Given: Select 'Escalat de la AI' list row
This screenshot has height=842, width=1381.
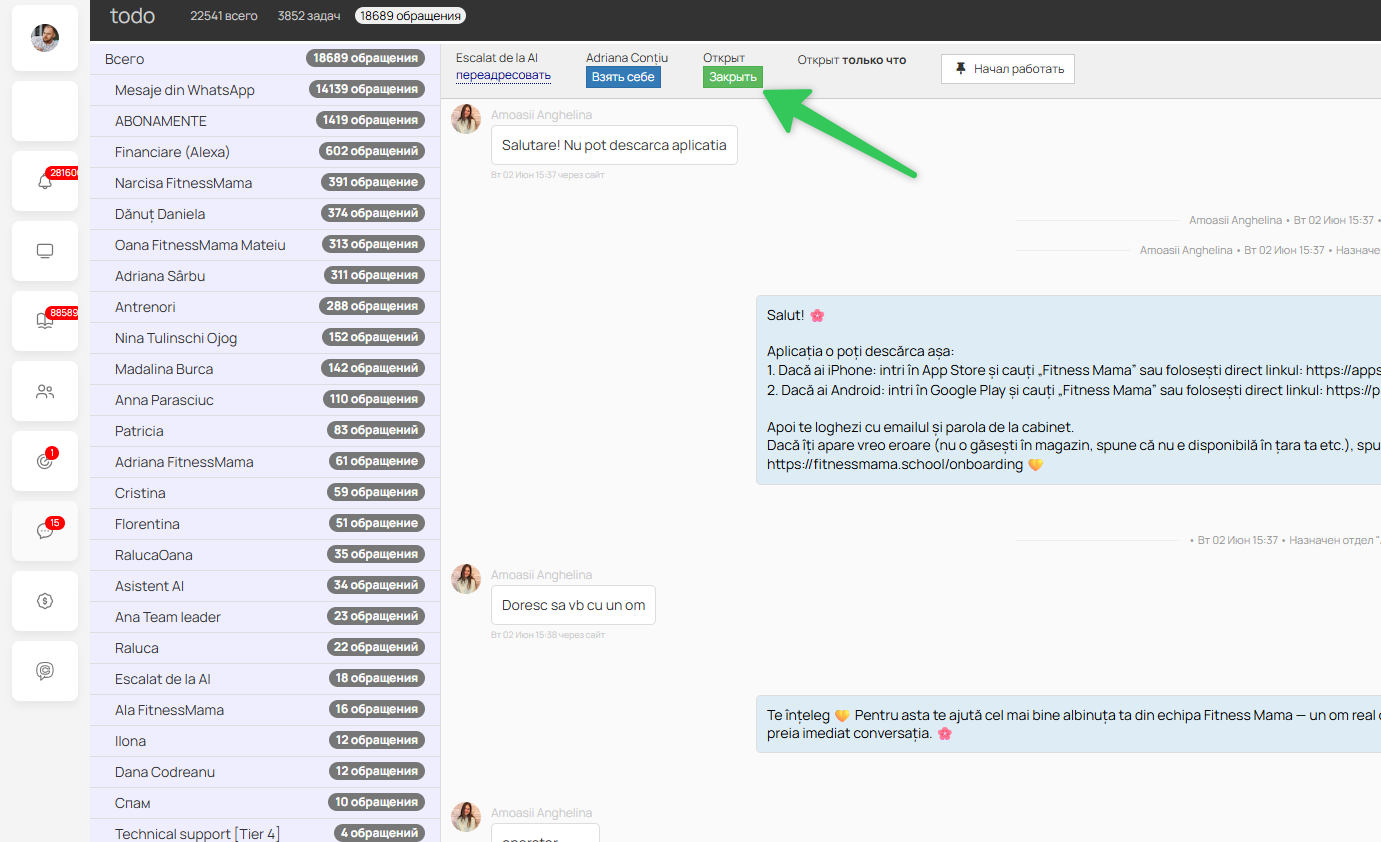Looking at the screenshot, I should [265, 679].
